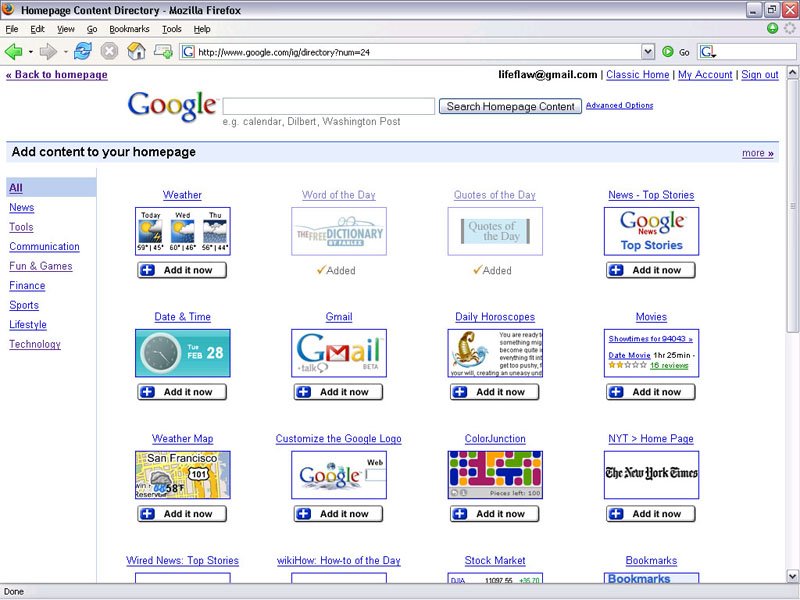Open the View menu
The image size is (800, 600).
65,29
